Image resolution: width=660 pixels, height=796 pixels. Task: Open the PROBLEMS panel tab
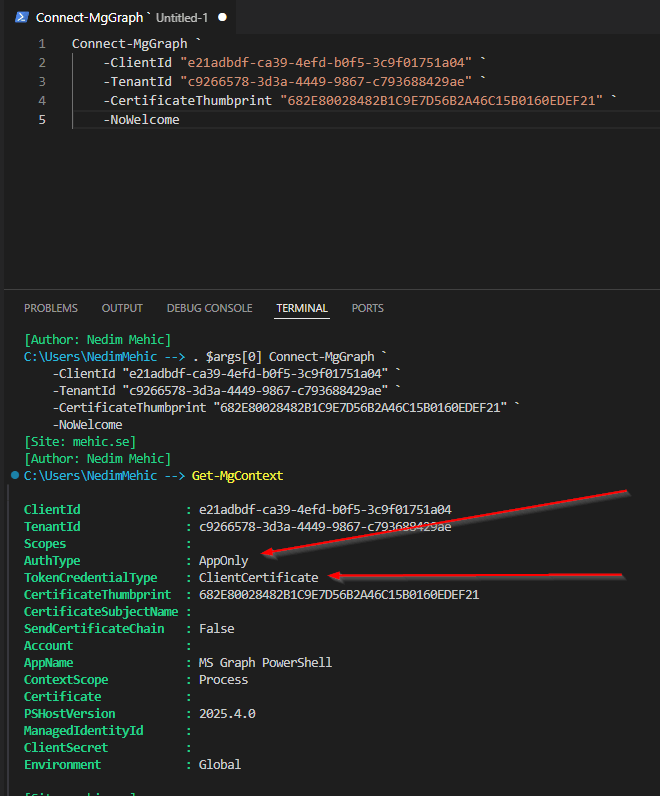click(x=51, y=308)
